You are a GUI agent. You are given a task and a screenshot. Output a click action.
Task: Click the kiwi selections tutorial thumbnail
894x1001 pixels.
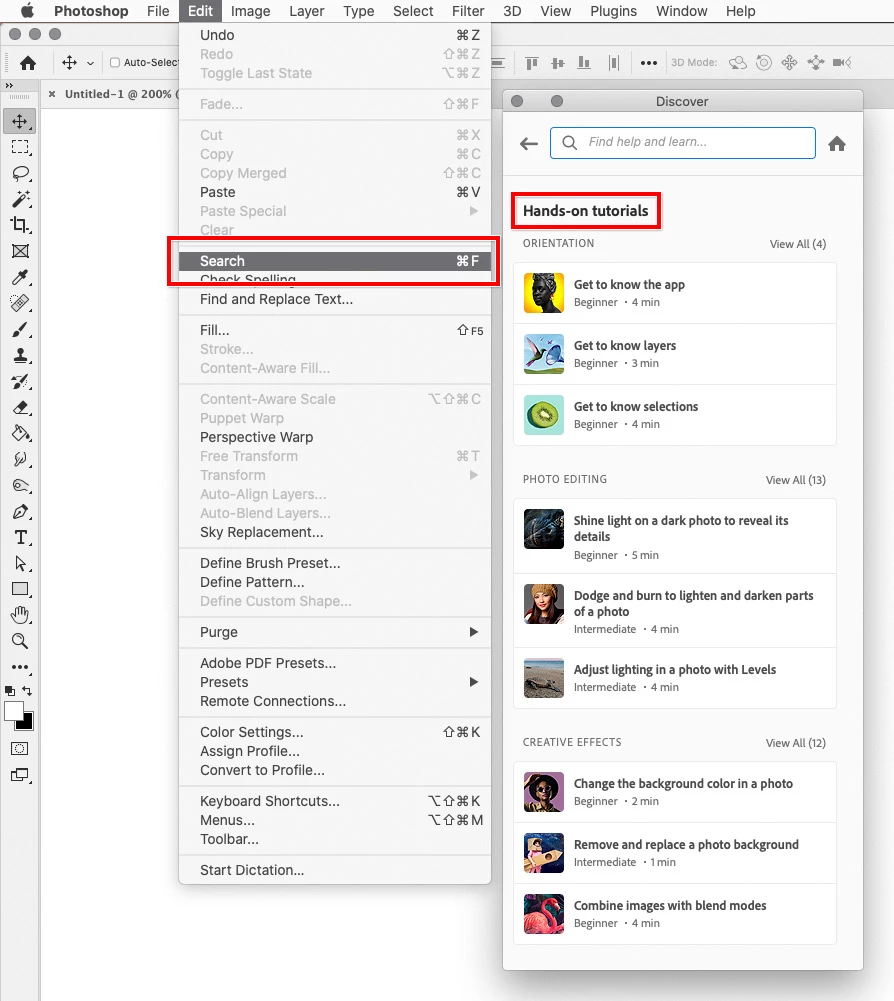pyautogui.click(x=543, y=415)
